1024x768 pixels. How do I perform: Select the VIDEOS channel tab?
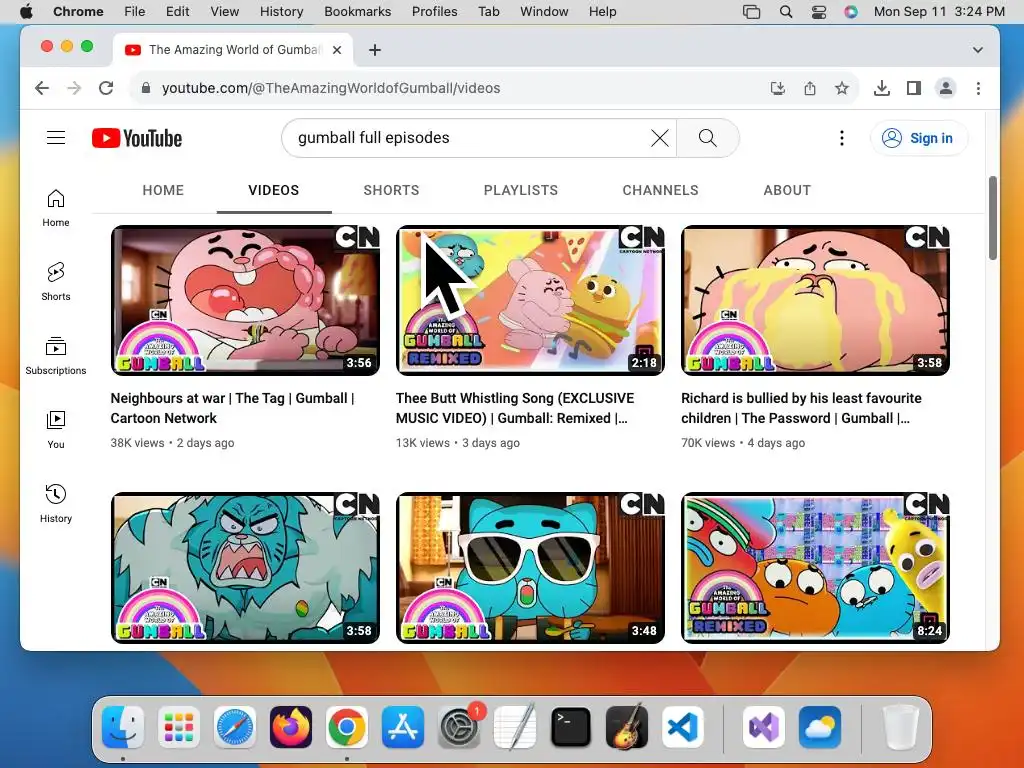pyautogui.click(x=274, y=190)
